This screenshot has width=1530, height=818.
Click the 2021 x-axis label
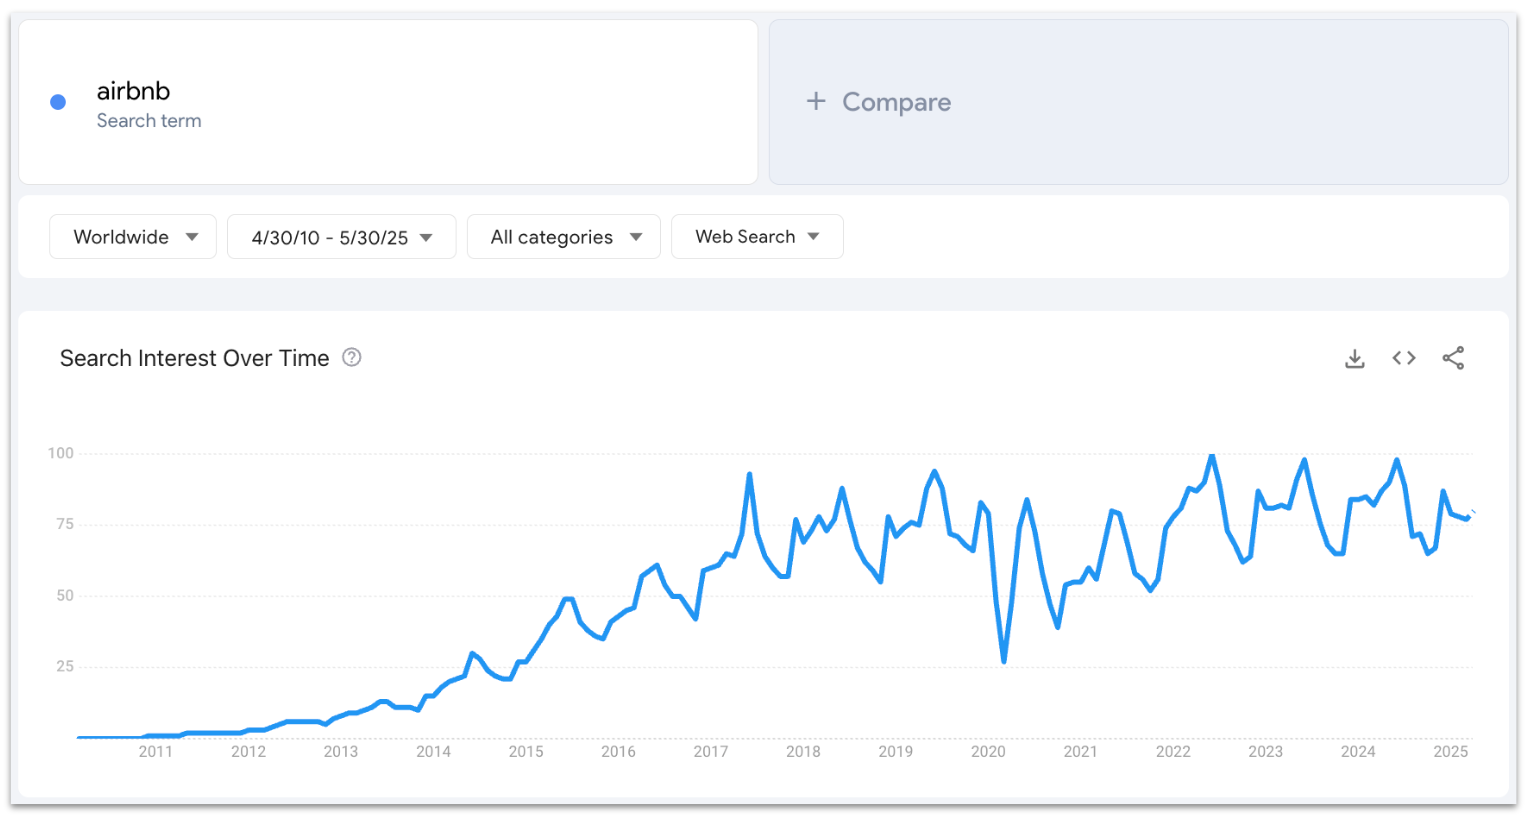click(1081, 752)
